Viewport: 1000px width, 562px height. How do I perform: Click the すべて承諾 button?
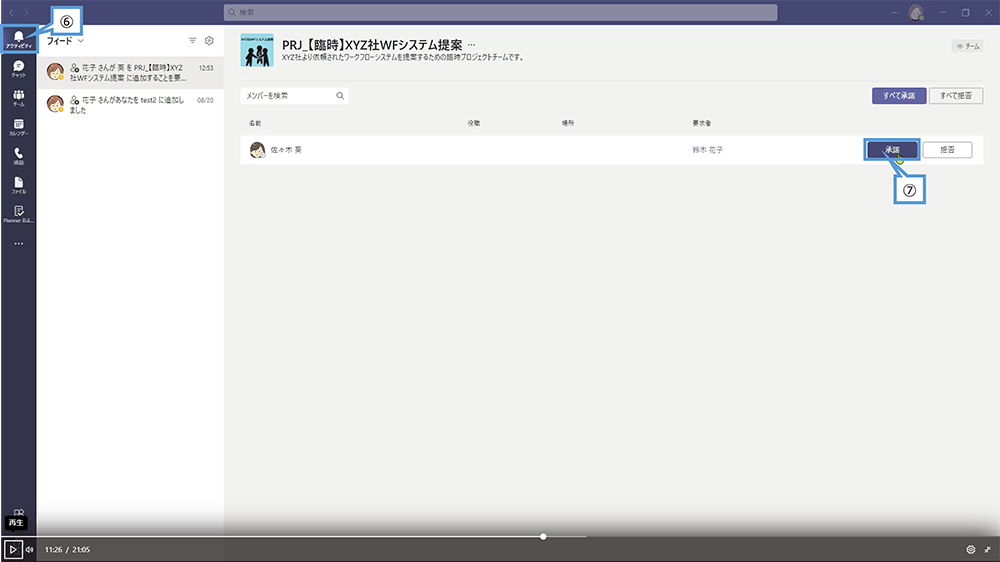click(899, 96)
